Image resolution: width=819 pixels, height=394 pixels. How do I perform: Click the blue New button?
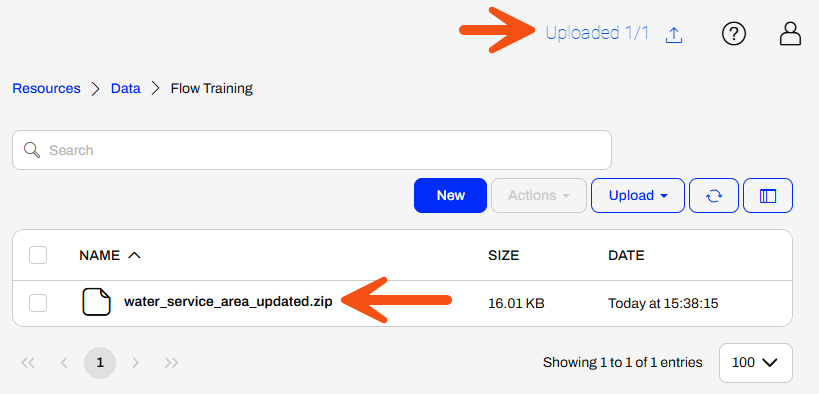450,195
